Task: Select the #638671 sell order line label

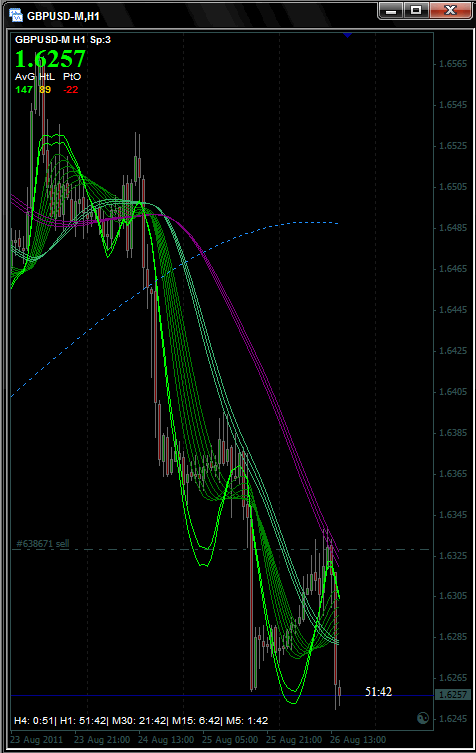Action: point(43,544)
